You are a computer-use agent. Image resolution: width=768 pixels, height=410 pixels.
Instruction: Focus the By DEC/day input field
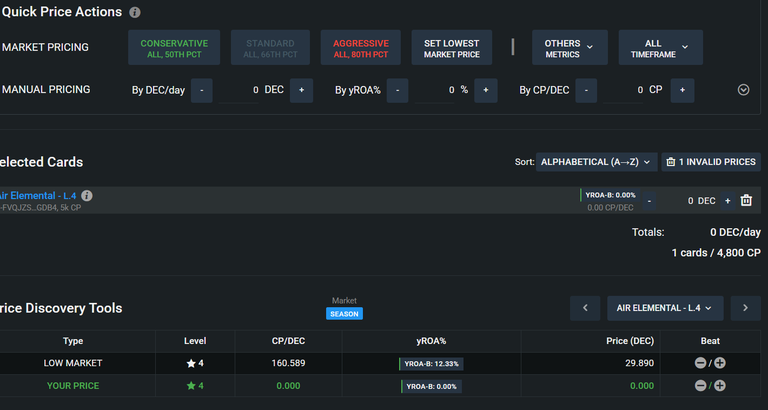[240, 91]
